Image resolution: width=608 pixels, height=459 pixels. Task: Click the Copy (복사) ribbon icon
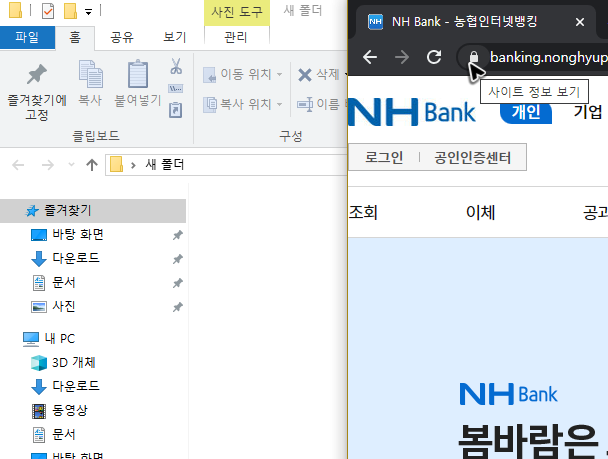(91, 74)
